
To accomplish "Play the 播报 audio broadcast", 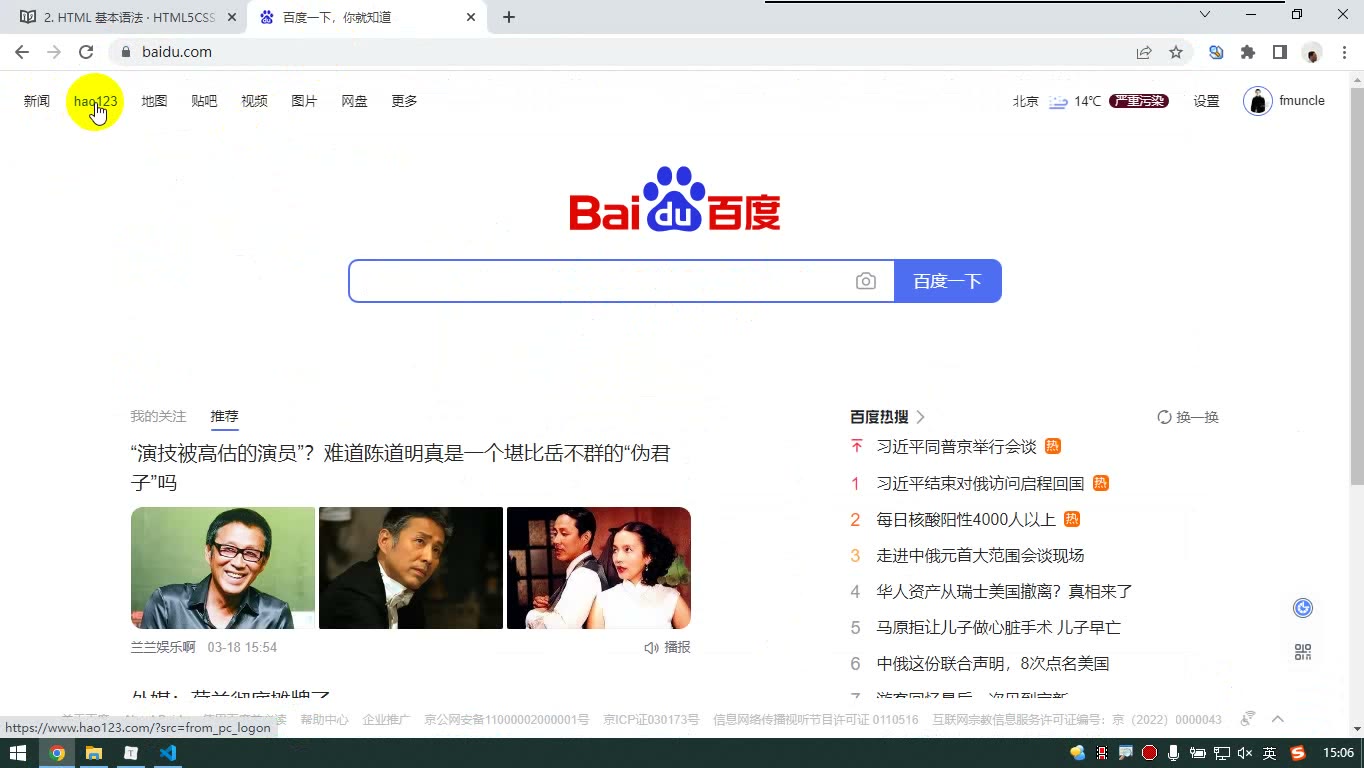I will click(667, 647).
